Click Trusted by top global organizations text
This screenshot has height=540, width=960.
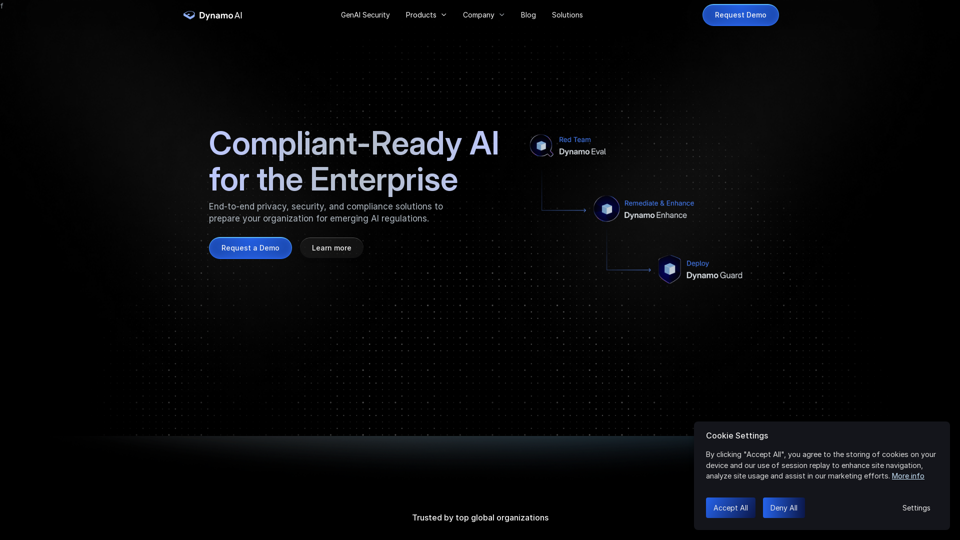(480, 518)
